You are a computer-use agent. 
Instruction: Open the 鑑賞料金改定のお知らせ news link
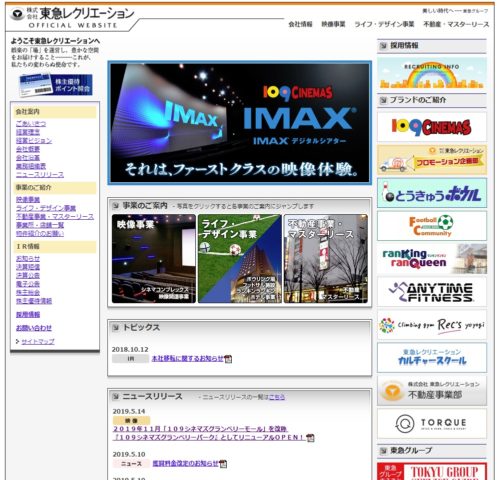(x=185, y=463)
